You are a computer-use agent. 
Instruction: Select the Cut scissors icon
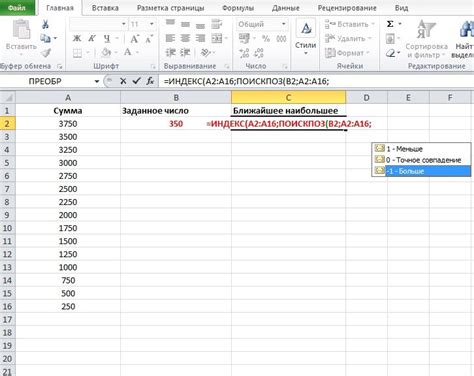tap(45, 24)
